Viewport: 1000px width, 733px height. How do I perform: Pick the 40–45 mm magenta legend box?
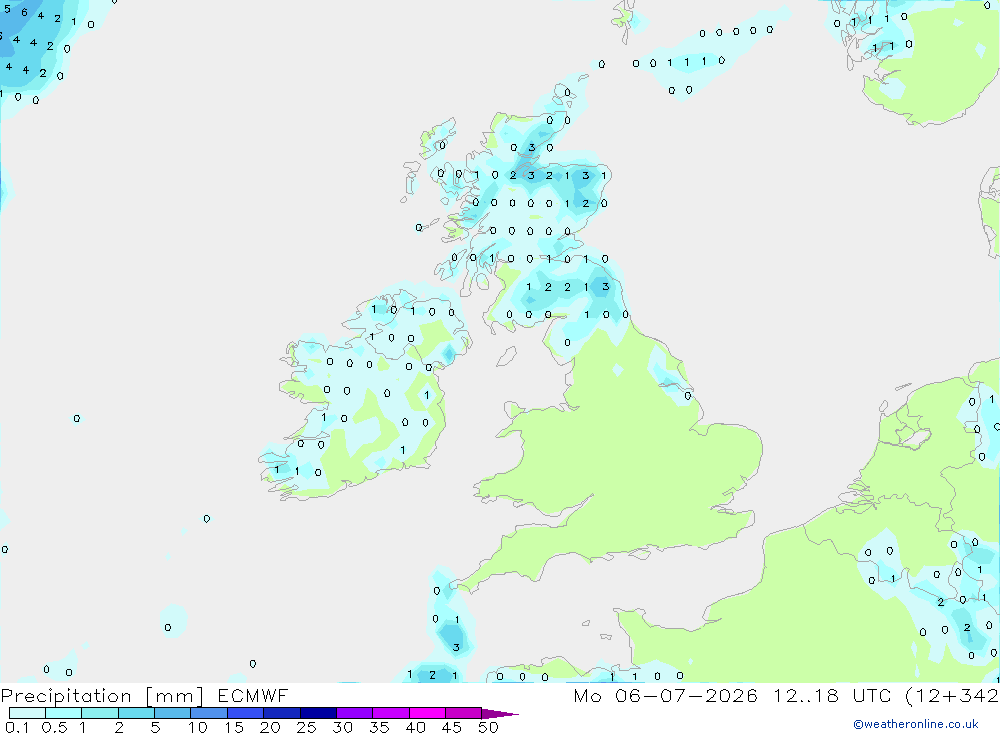click(x=427, y=713)
